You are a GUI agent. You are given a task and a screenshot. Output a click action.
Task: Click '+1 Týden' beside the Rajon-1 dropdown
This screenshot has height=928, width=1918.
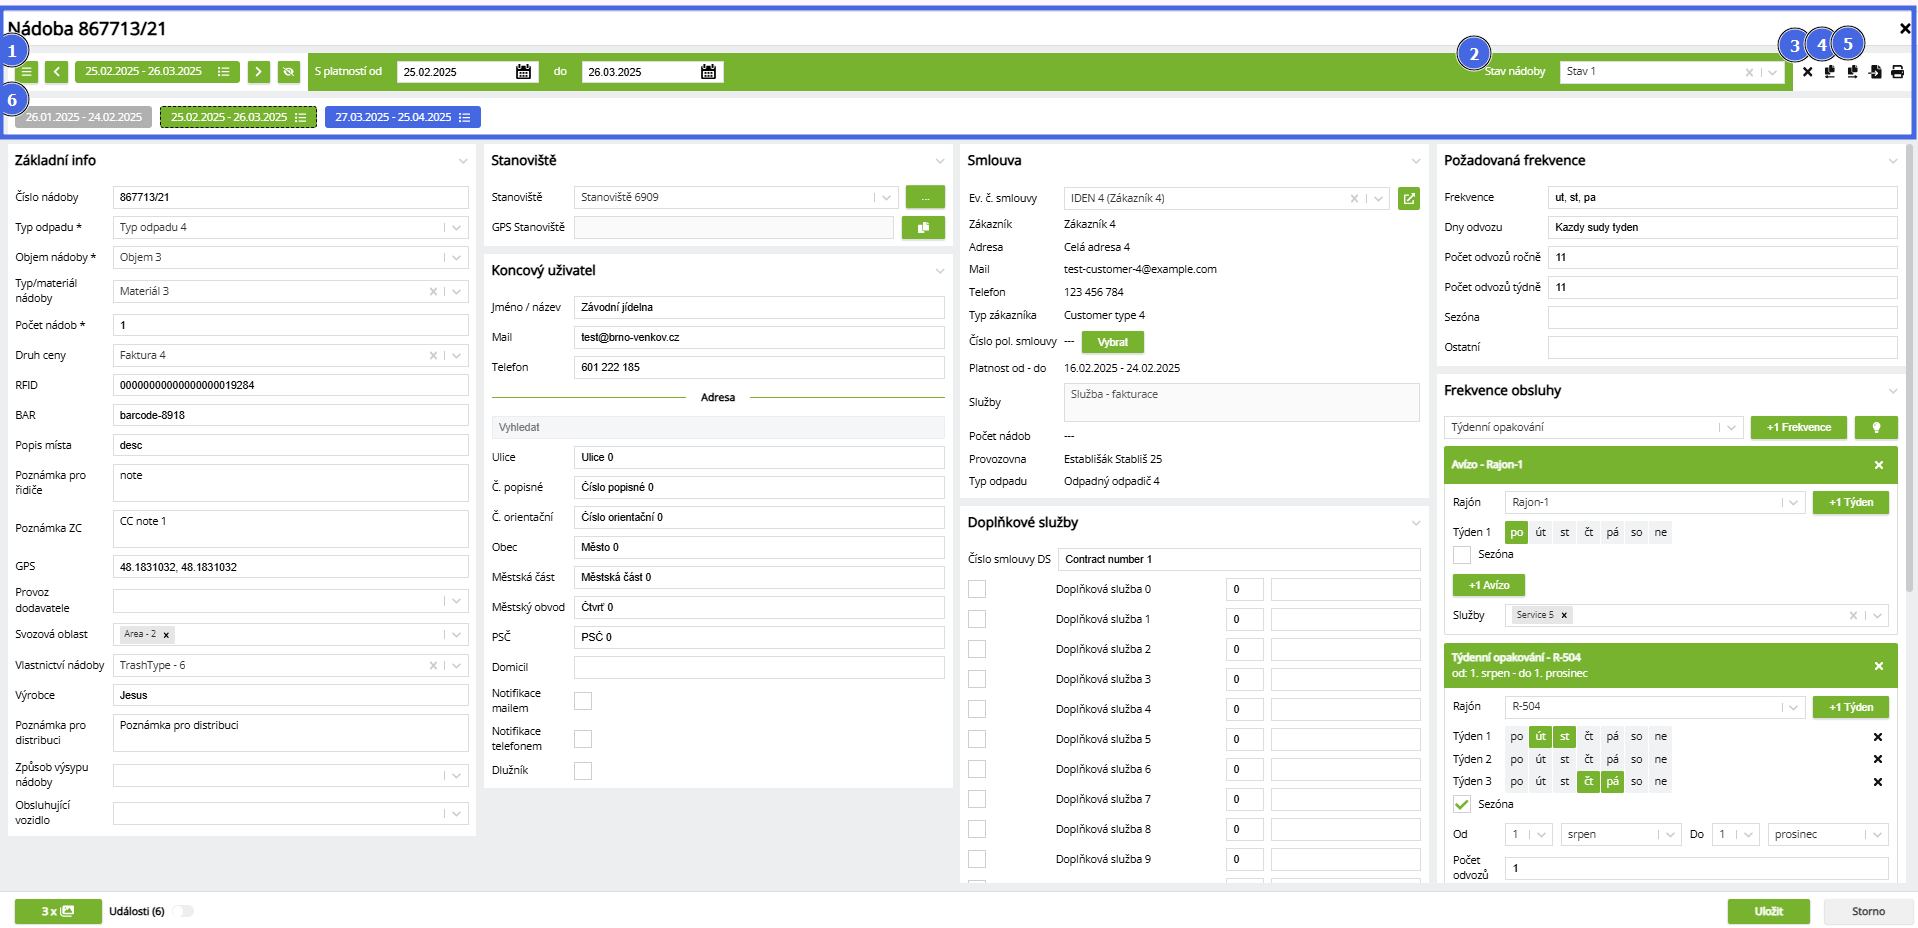pyautogui.click(x=1851, y=503)
